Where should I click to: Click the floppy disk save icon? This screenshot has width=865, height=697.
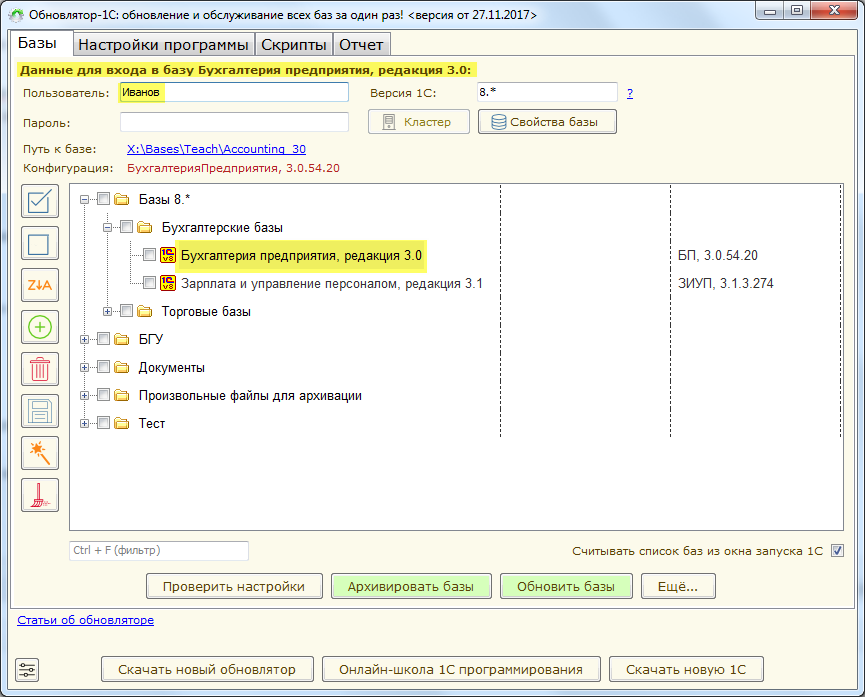40,411
